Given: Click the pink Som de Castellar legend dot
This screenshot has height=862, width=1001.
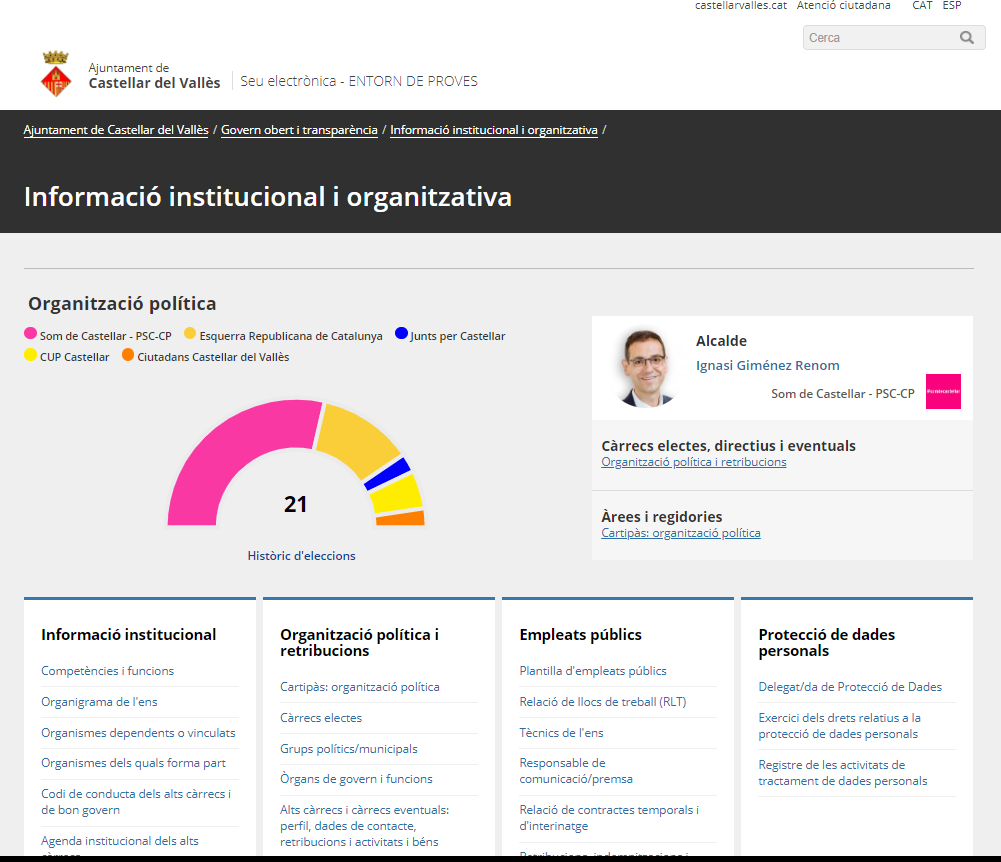Looking at the screenshot, I should click(30, 335).
